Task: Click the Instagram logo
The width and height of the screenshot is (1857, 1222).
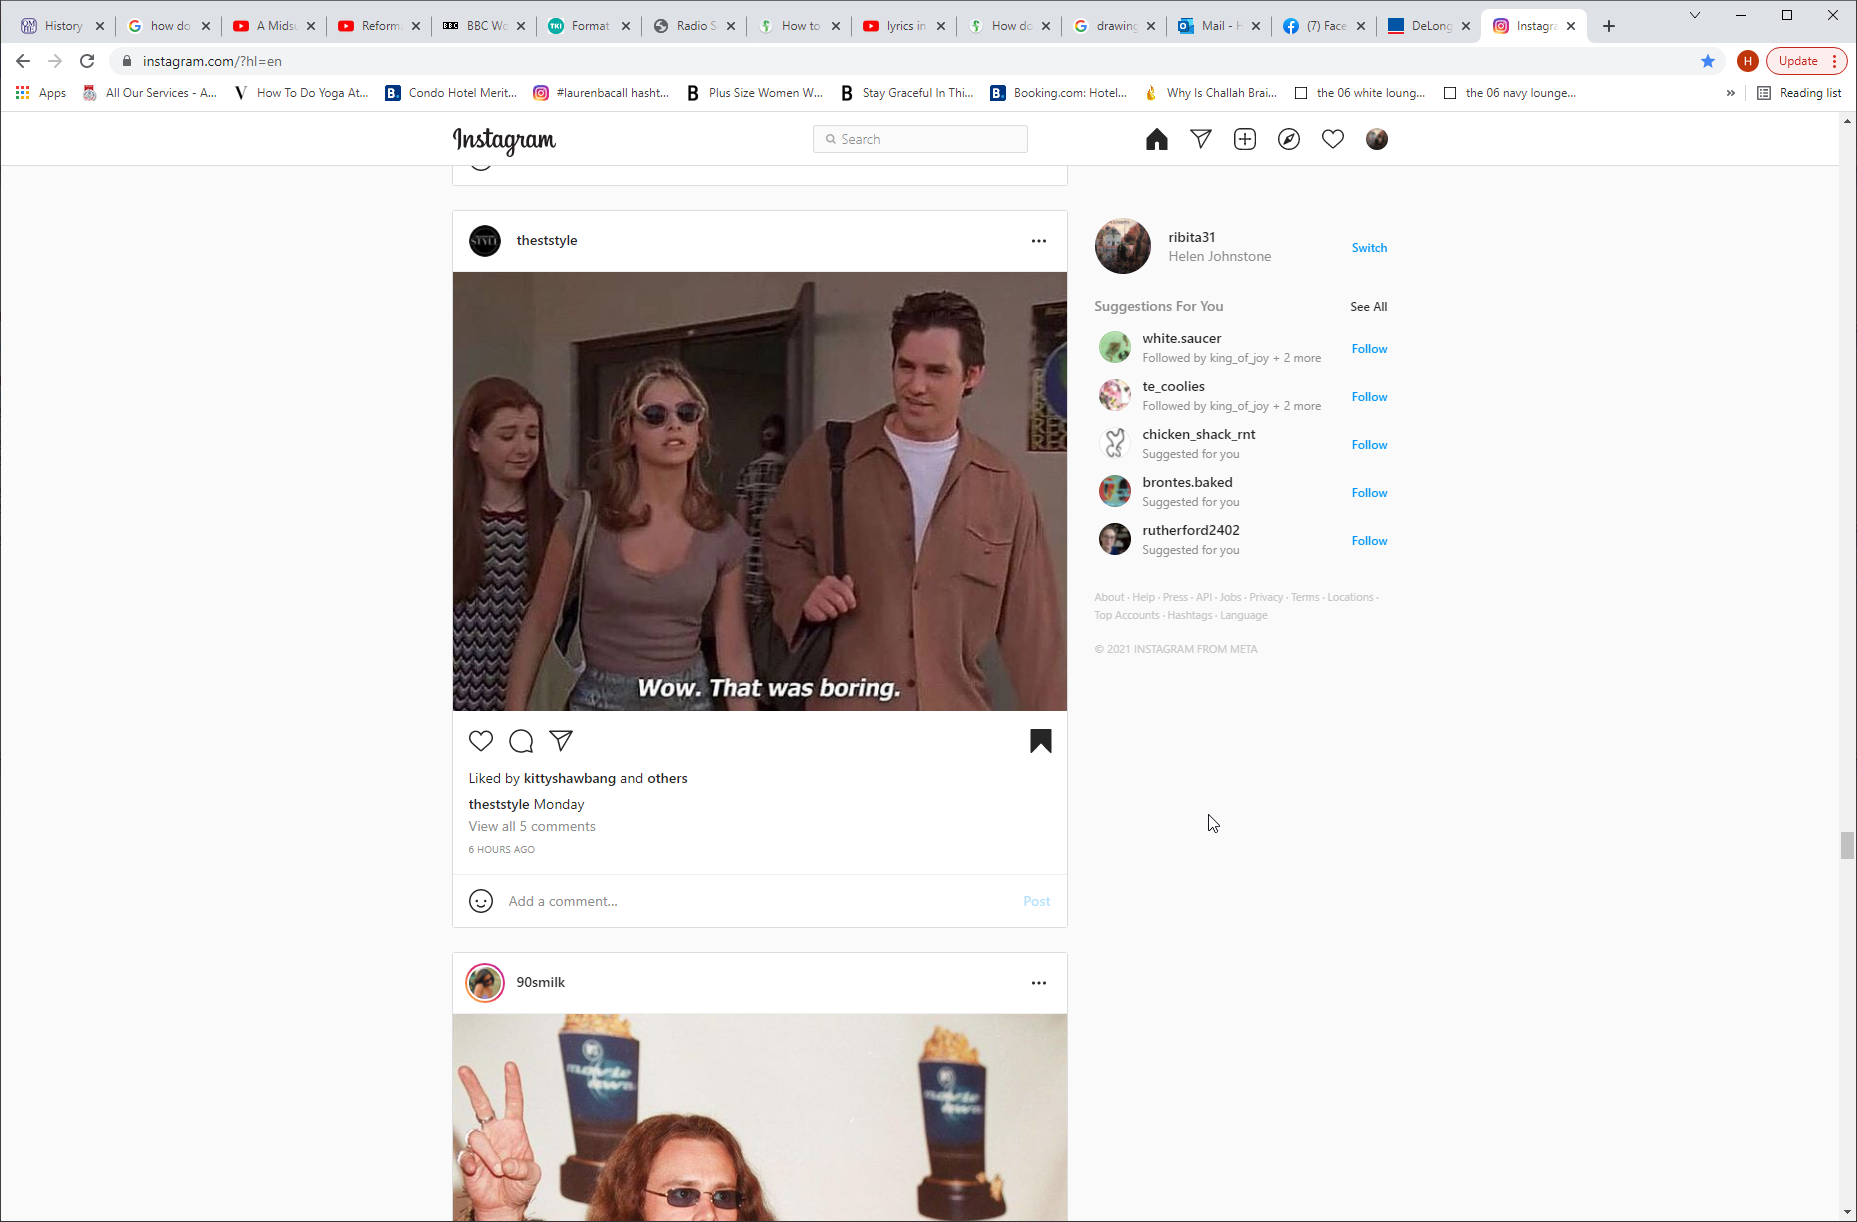Action: click(x=504, y=140)
